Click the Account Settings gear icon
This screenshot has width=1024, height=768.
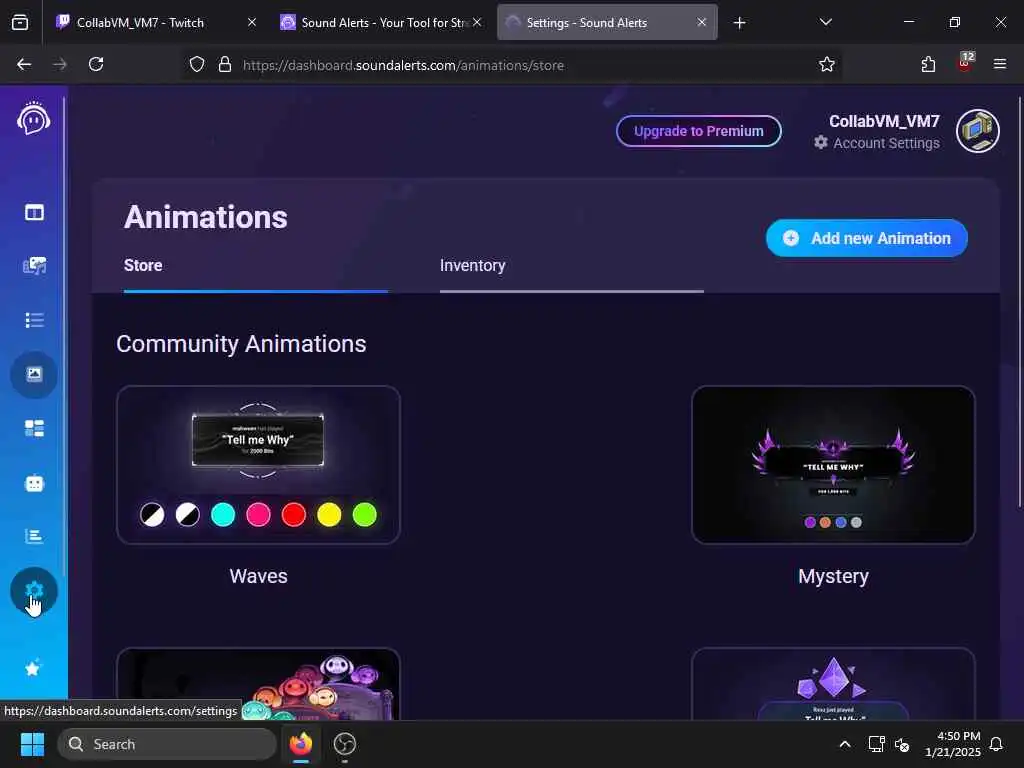821,142
